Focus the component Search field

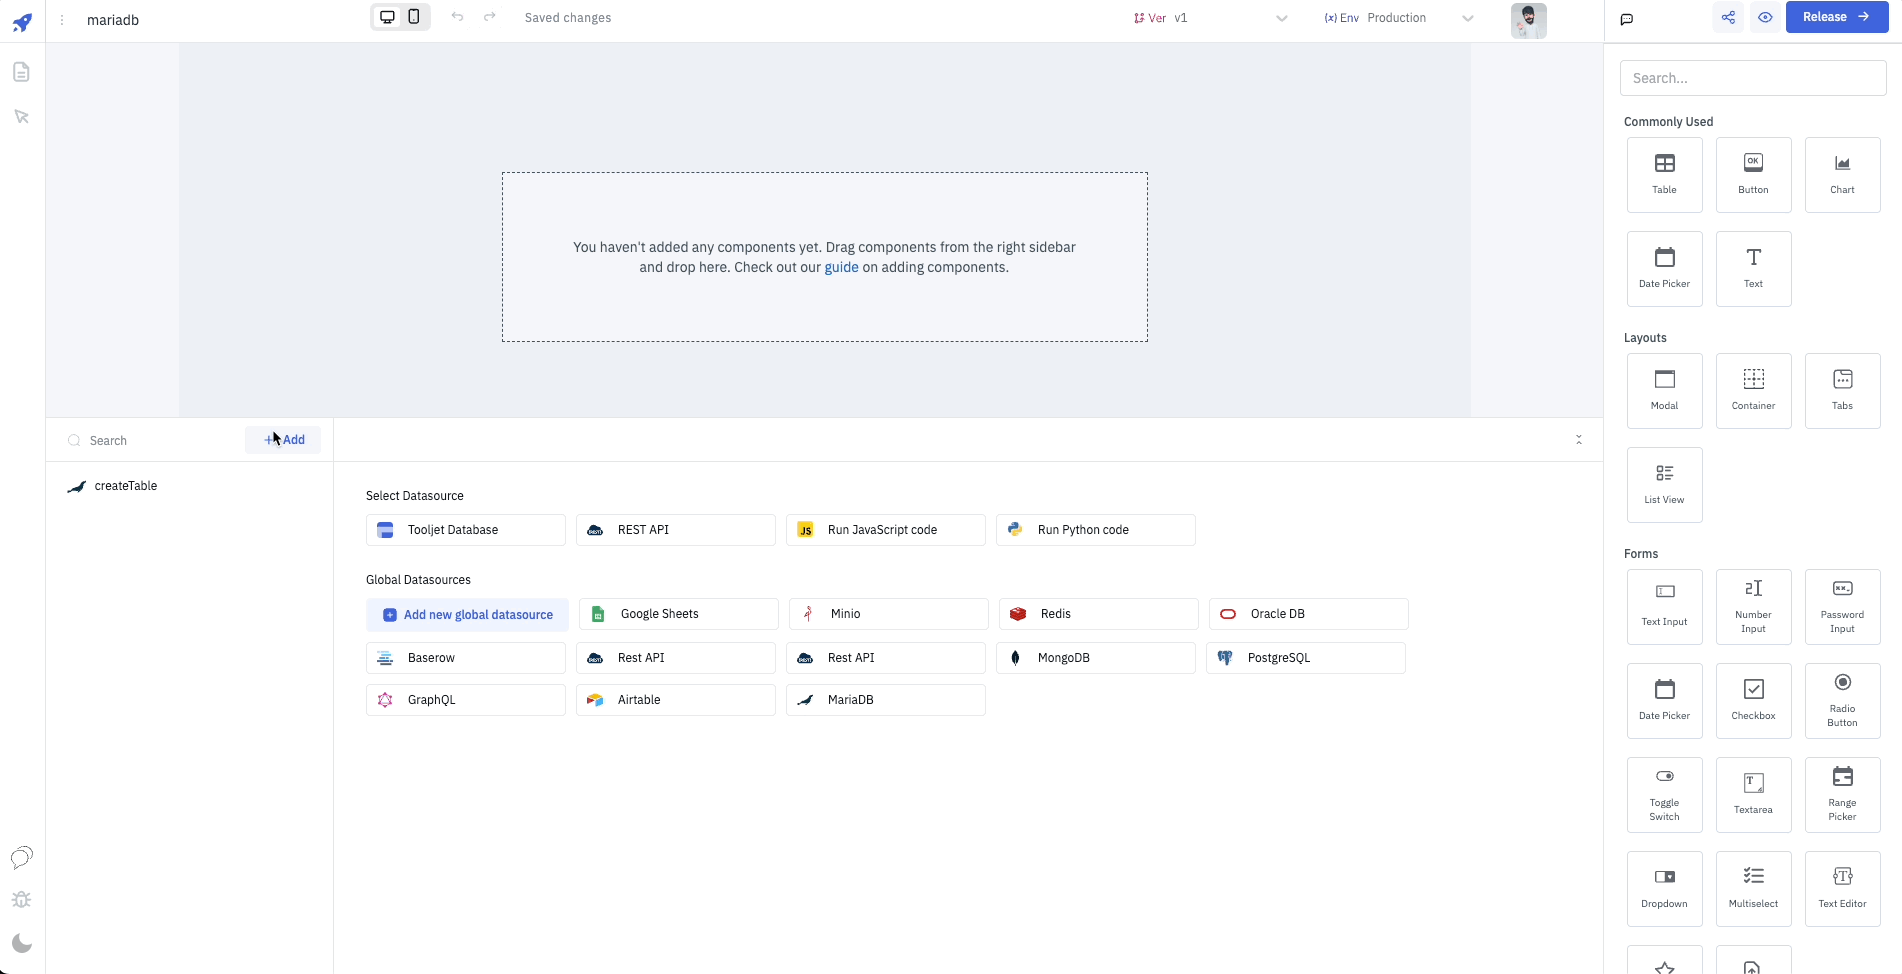pos(1752,78)
